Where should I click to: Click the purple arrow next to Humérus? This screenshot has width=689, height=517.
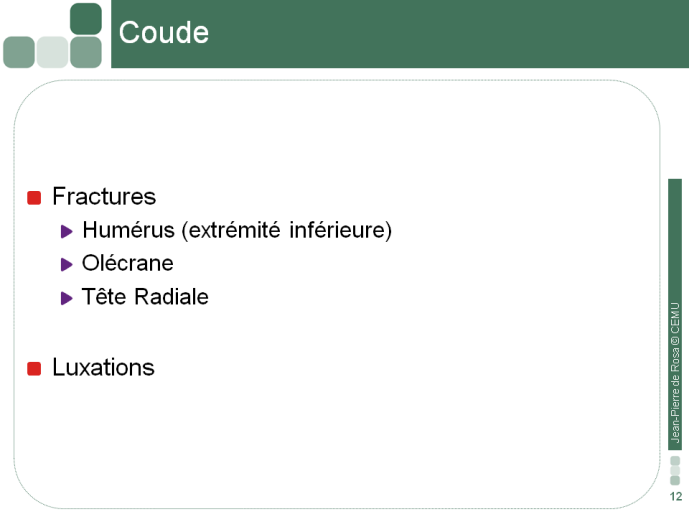(x=66, y=231)
